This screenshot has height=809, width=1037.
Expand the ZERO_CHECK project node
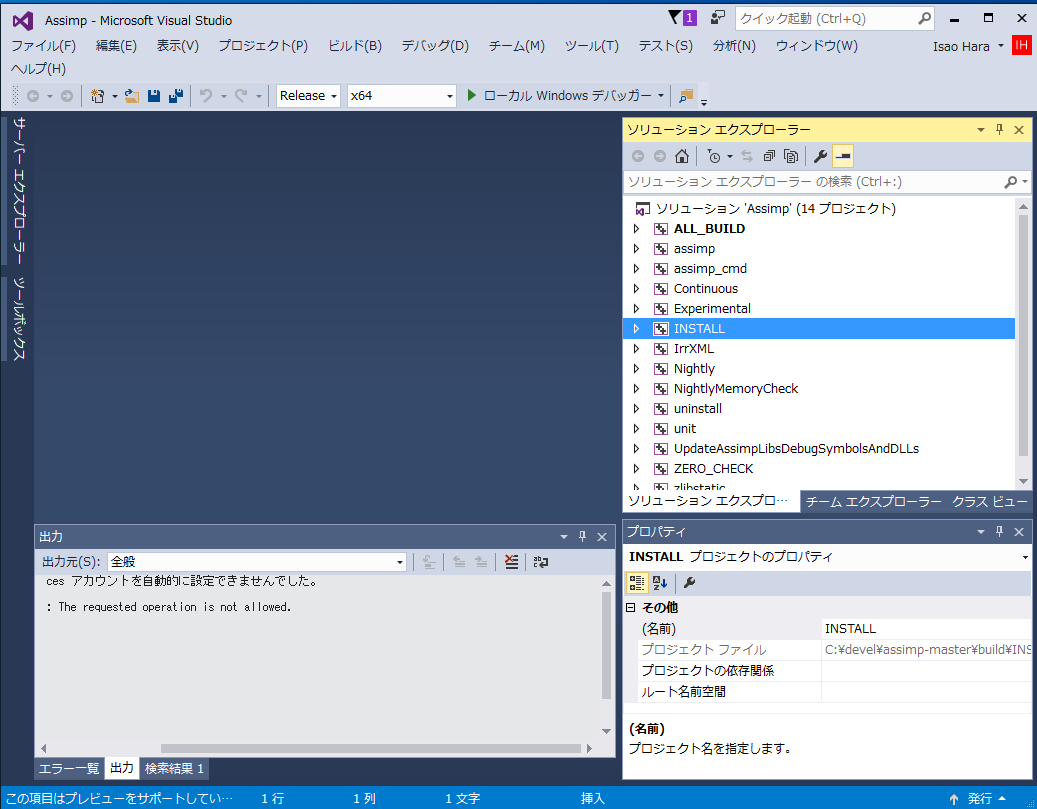coord(636,468)
